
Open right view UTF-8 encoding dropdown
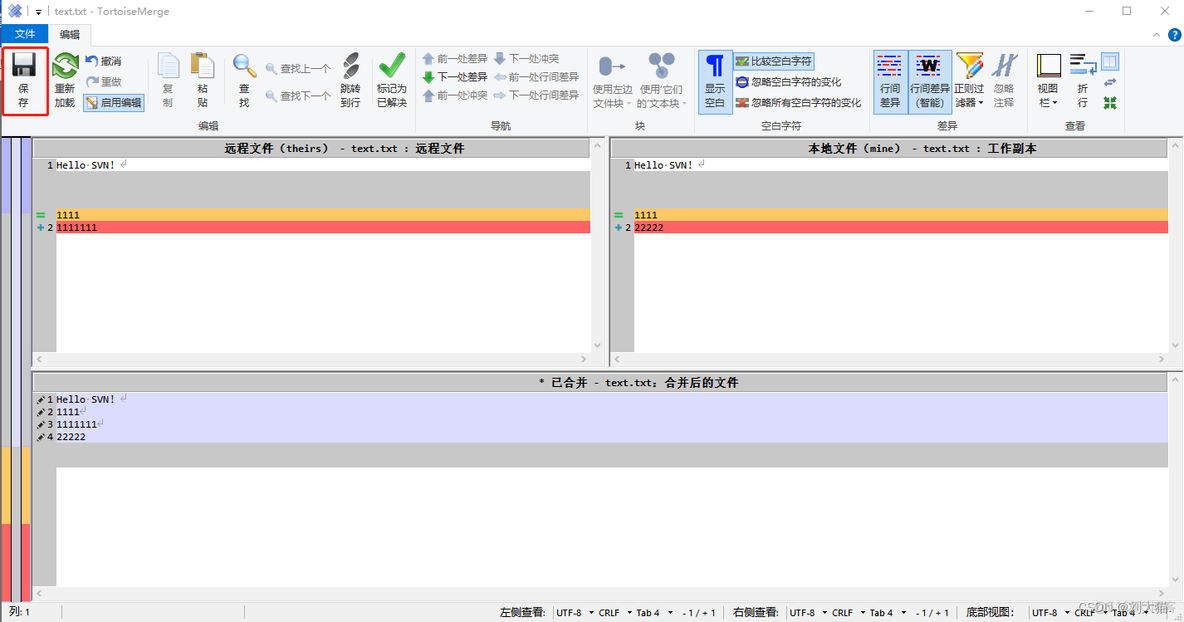[808, 612]
